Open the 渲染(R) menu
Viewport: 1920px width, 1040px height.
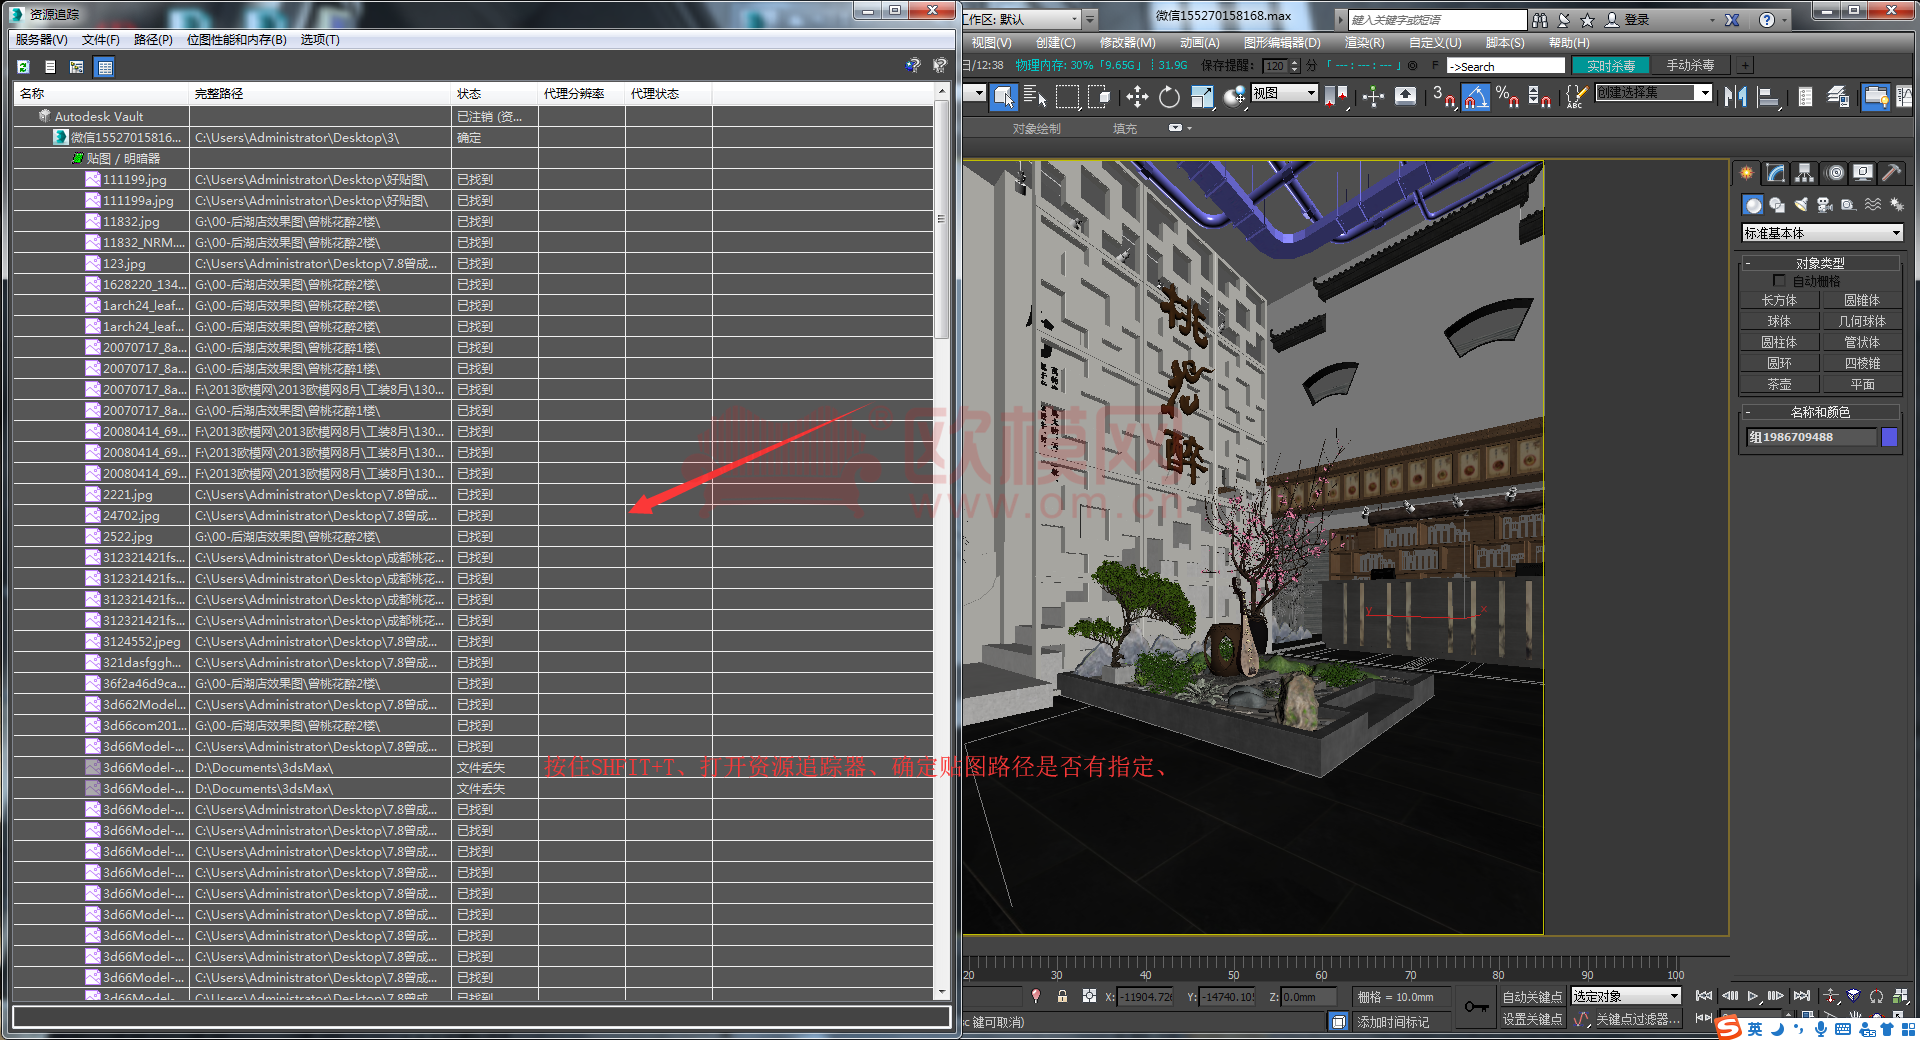click(1364, 43)
